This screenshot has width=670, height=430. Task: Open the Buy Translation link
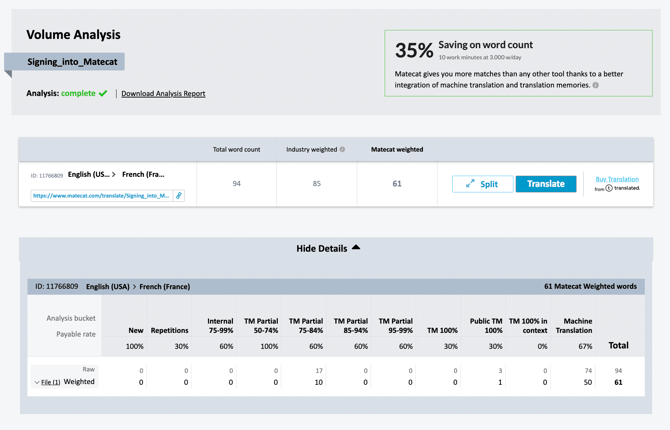617,179
